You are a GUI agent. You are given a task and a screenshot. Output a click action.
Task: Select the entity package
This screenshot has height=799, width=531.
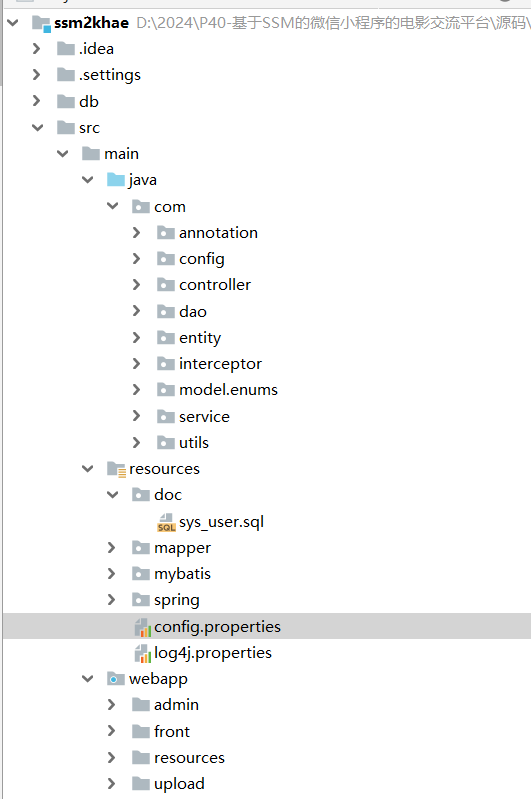[x=200, y=338]
